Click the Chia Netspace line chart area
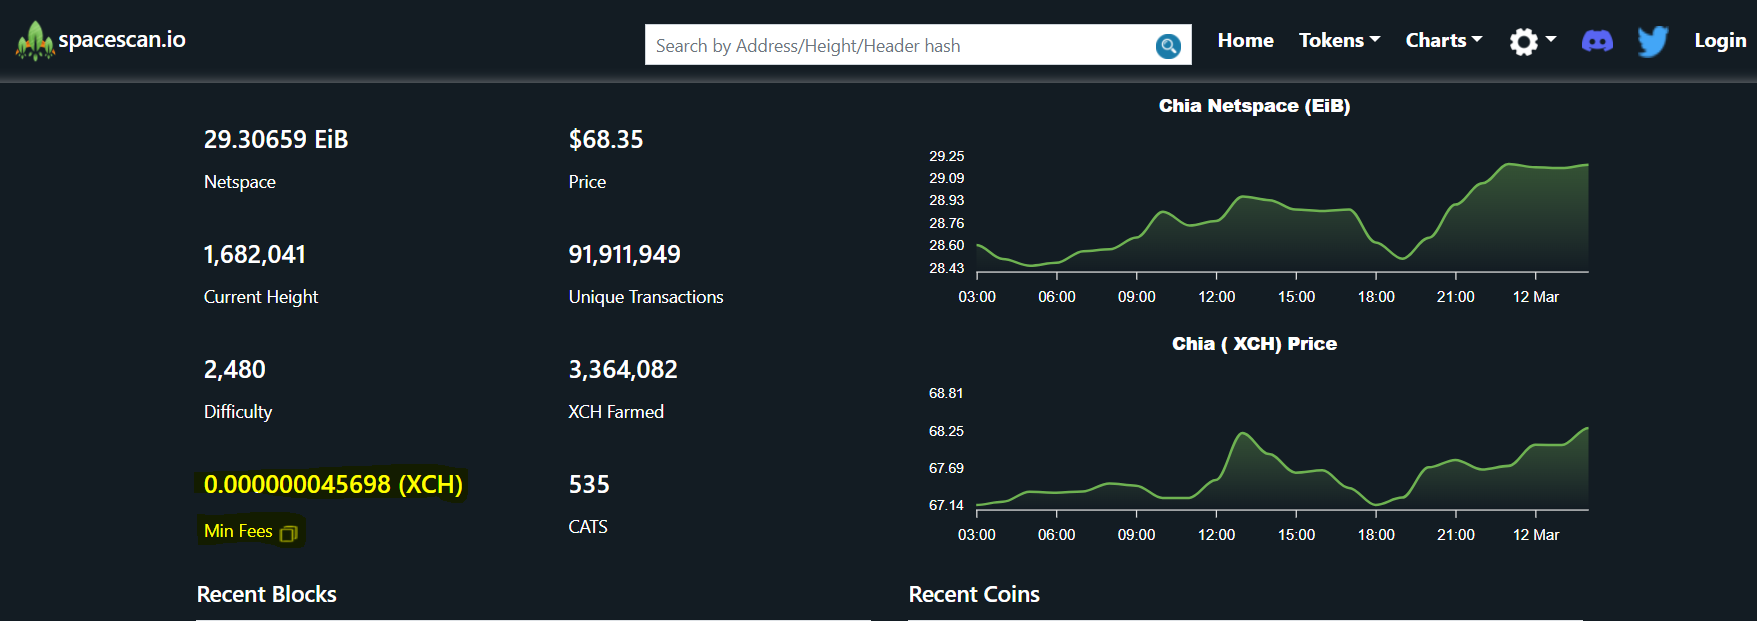Image resolution: width=1757 pixels, height=621 pixels. click(1282, 217)
